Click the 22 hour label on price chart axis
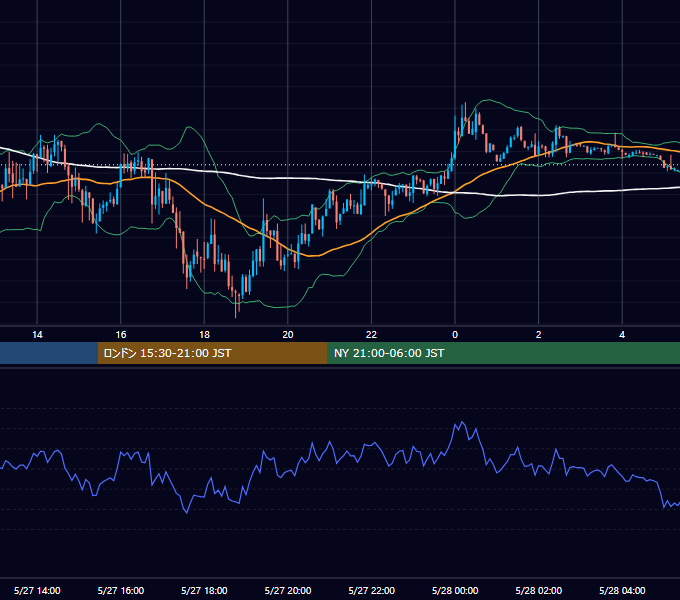 [371, 335]
